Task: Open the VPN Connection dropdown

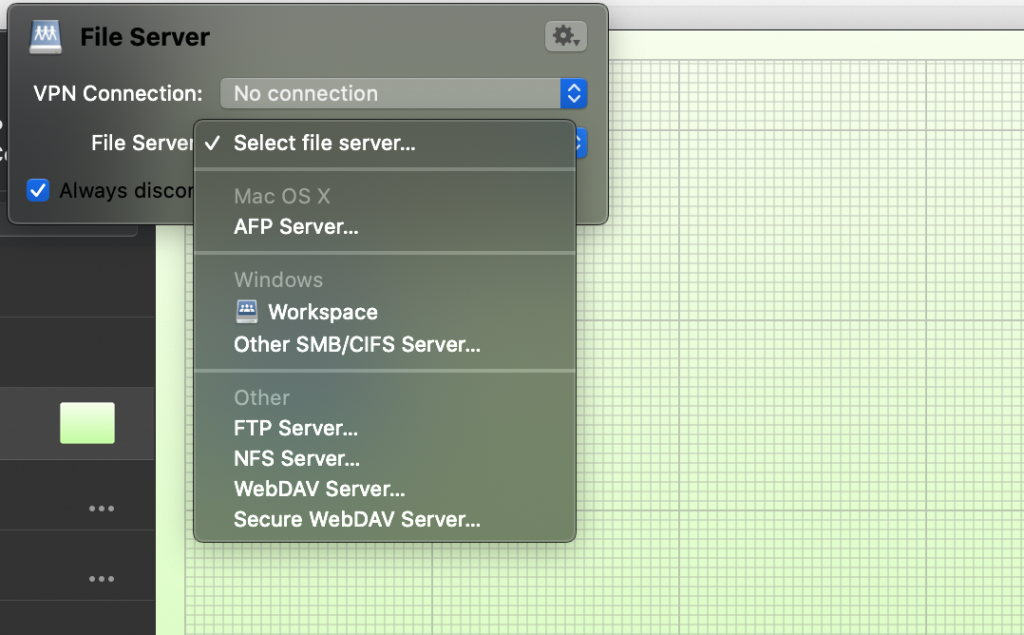Action: [404, 93]
